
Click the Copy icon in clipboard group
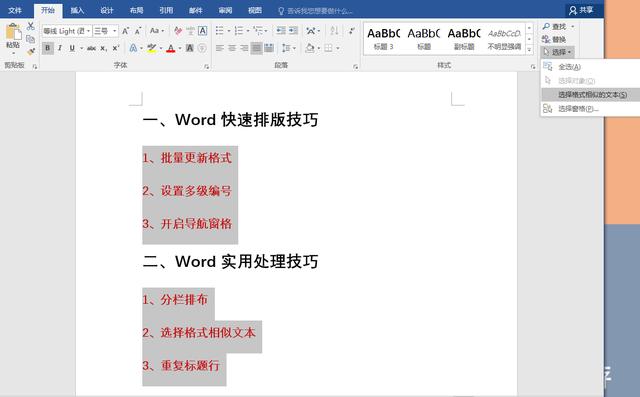point(31,39)
